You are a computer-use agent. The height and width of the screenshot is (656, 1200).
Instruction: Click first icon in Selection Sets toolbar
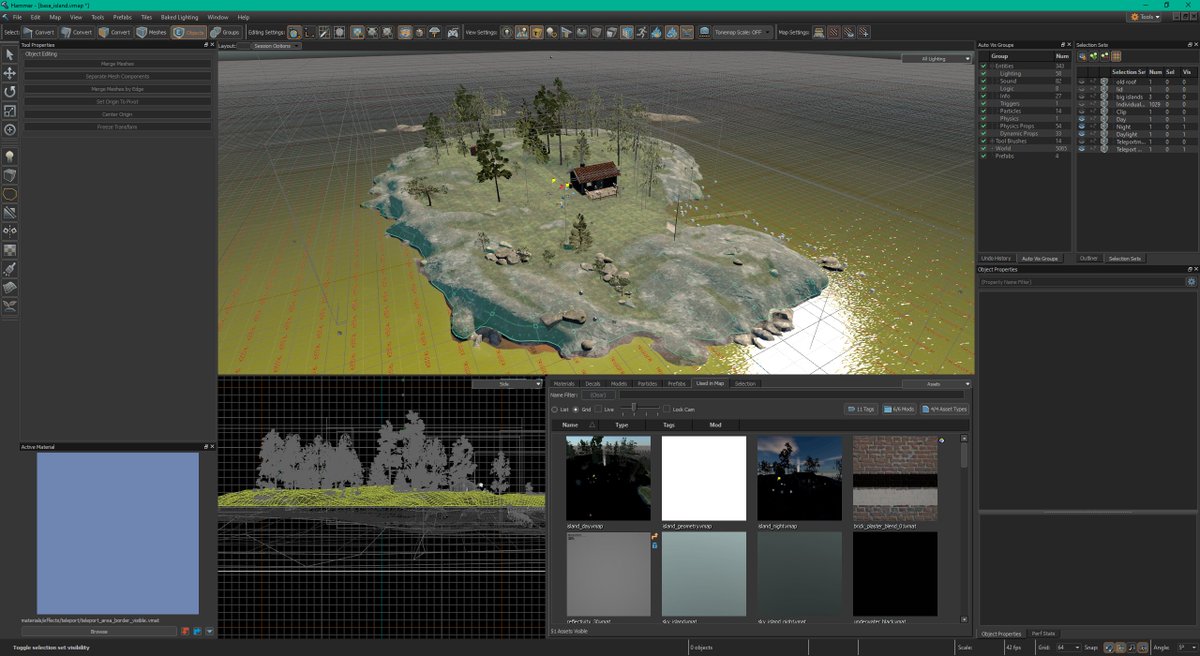(1083, 56)
